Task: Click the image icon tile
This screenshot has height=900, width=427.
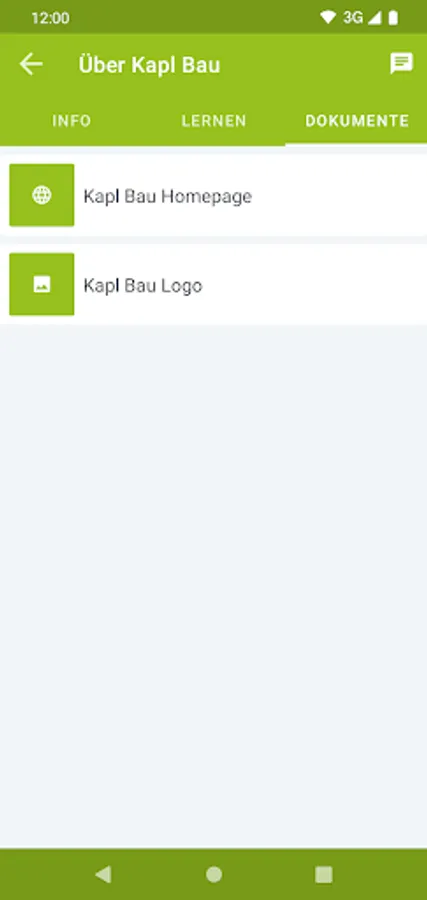Action: 42,284
